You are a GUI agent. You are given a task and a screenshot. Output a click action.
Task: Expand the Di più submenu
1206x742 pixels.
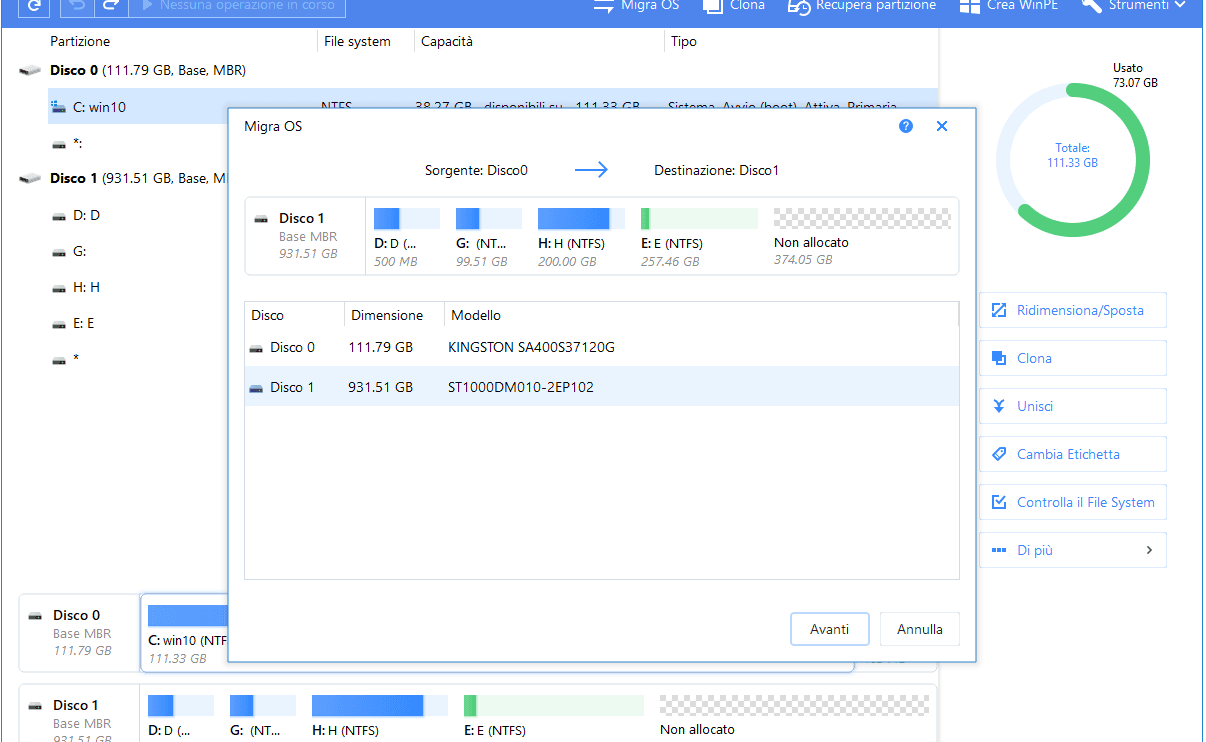tap(1072, 550)
